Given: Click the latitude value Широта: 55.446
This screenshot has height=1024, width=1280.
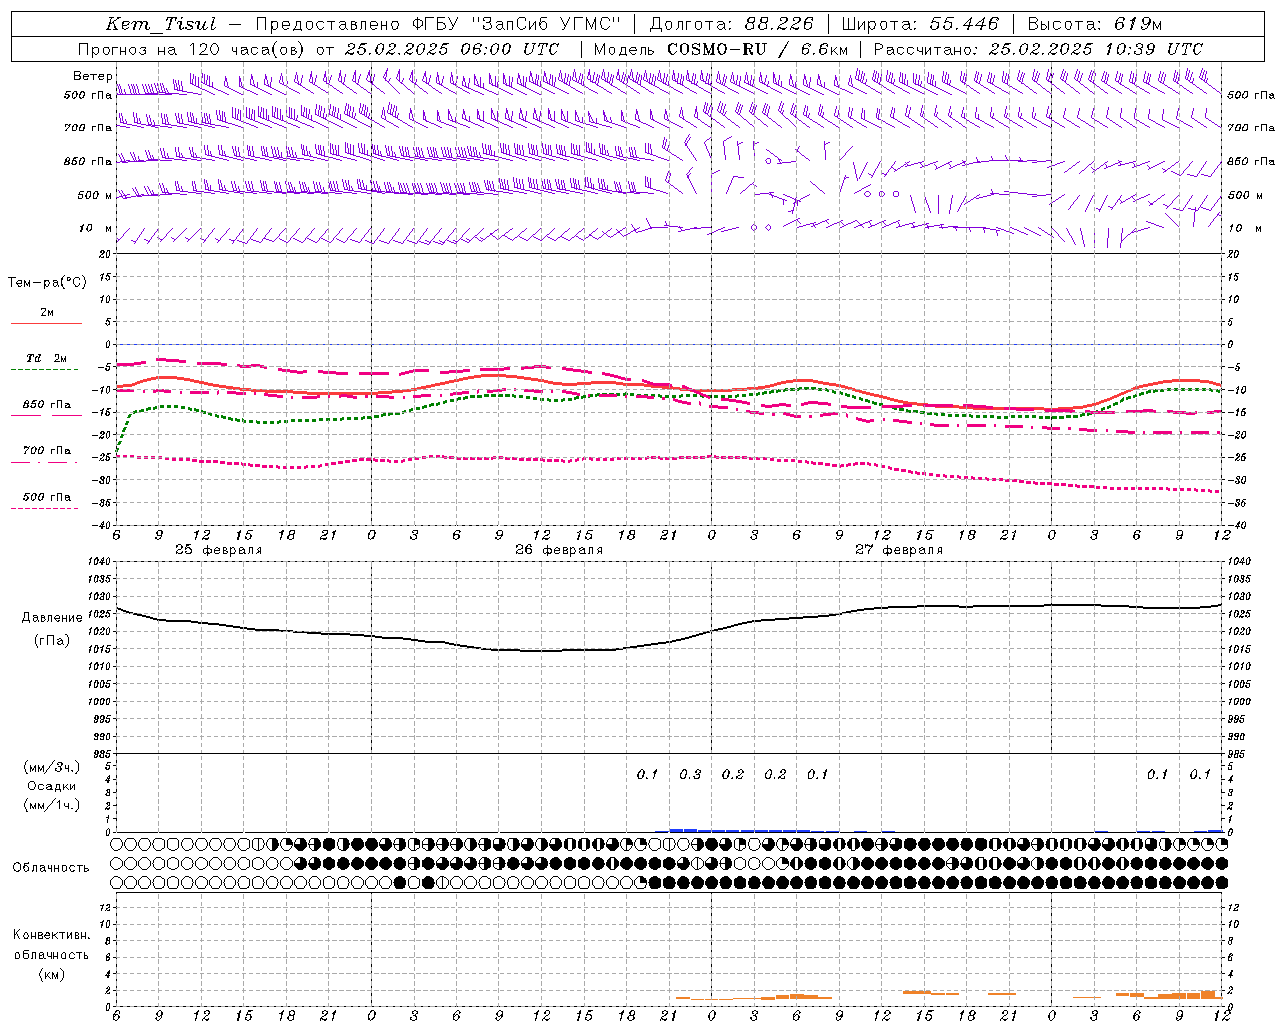Looking at the screenshot, I should tap(920, 24).
